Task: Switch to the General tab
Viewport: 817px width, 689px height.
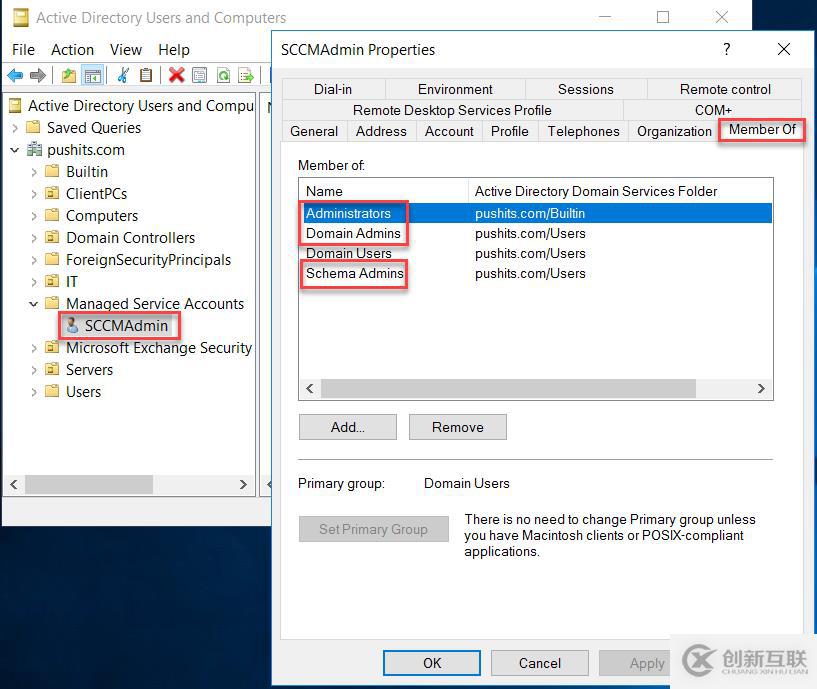Action: 314,131
